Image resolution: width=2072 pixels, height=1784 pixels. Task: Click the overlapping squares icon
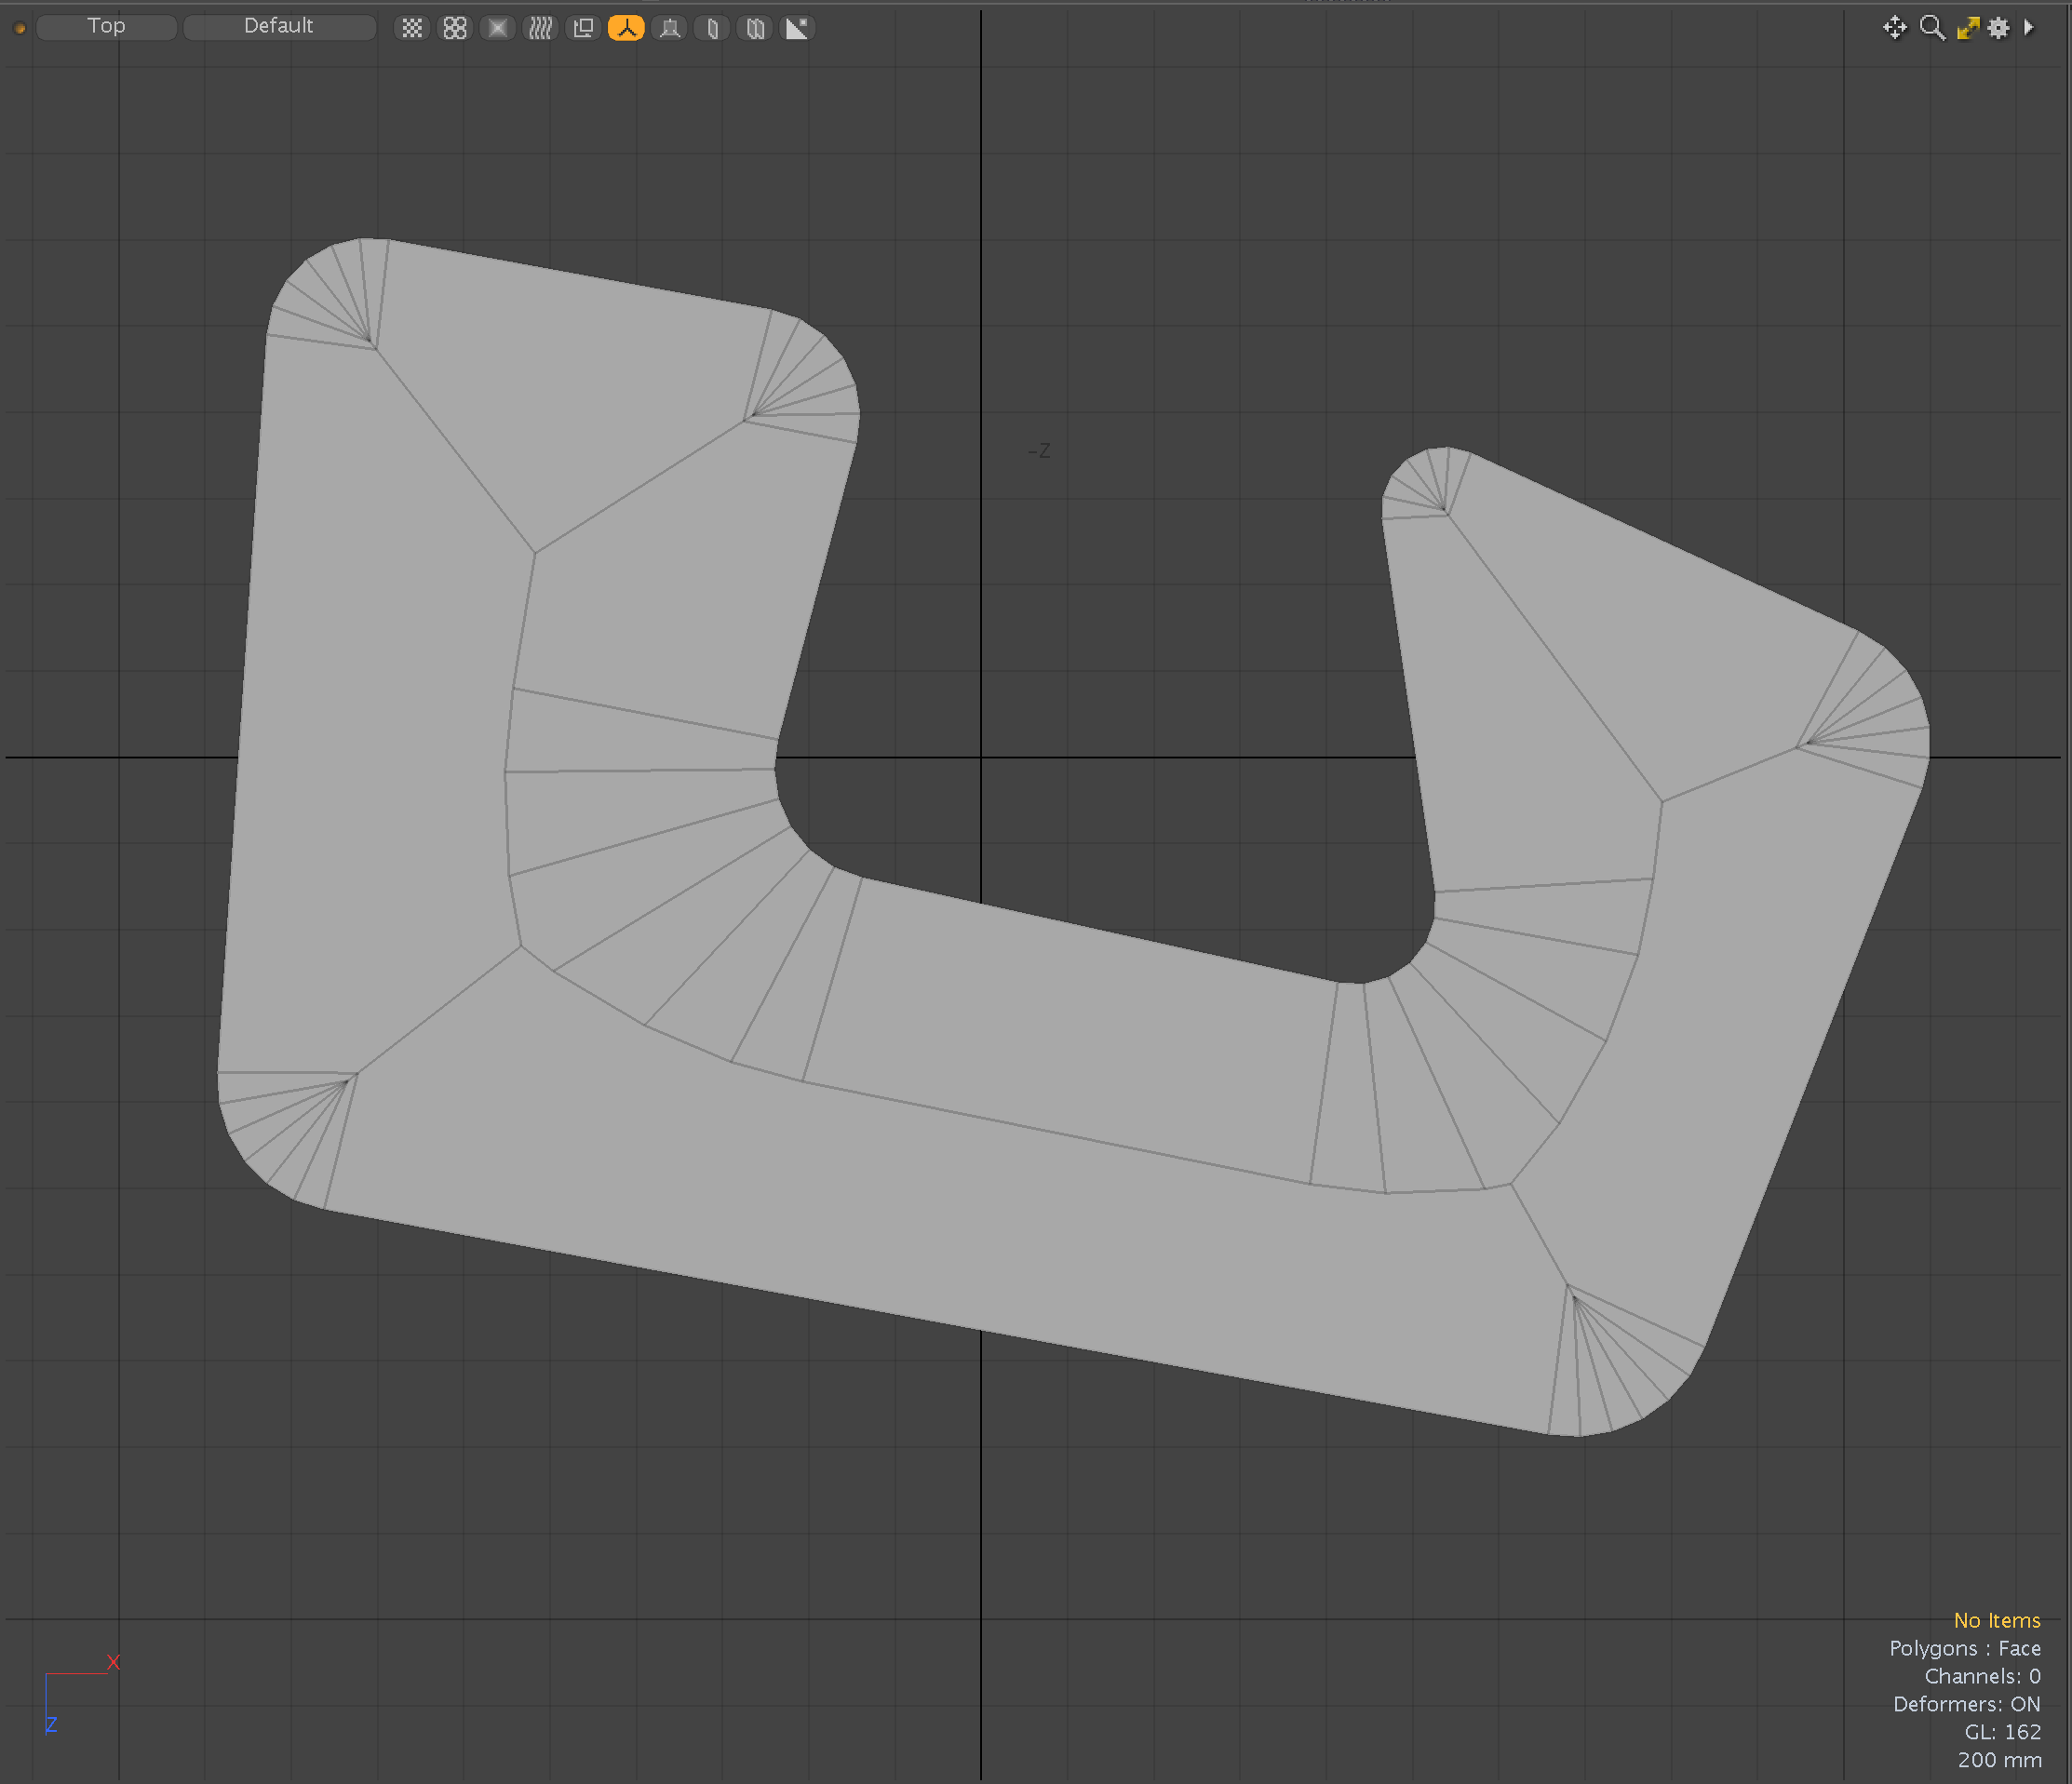(x=583, y=28)
